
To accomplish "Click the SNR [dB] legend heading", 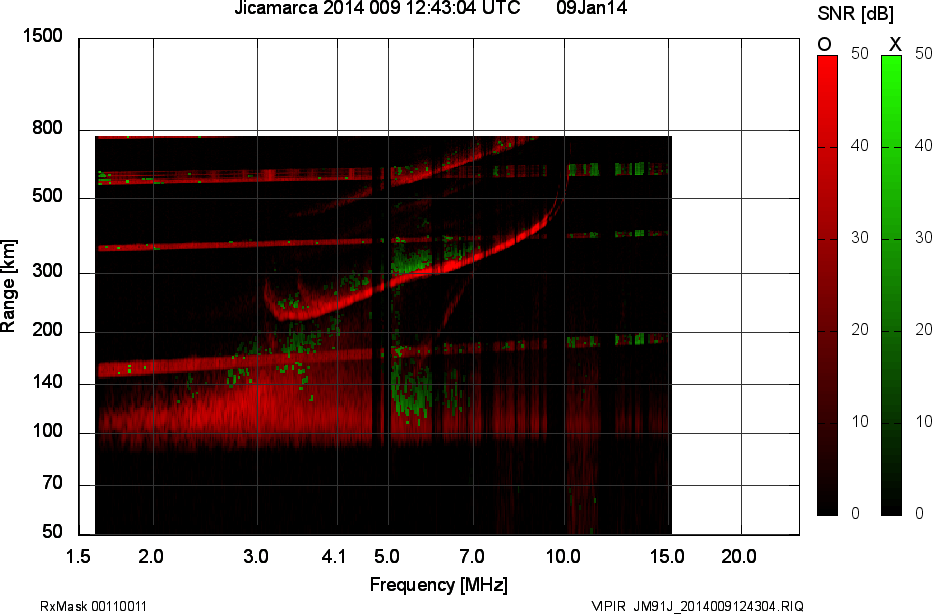I will point(857,15).
